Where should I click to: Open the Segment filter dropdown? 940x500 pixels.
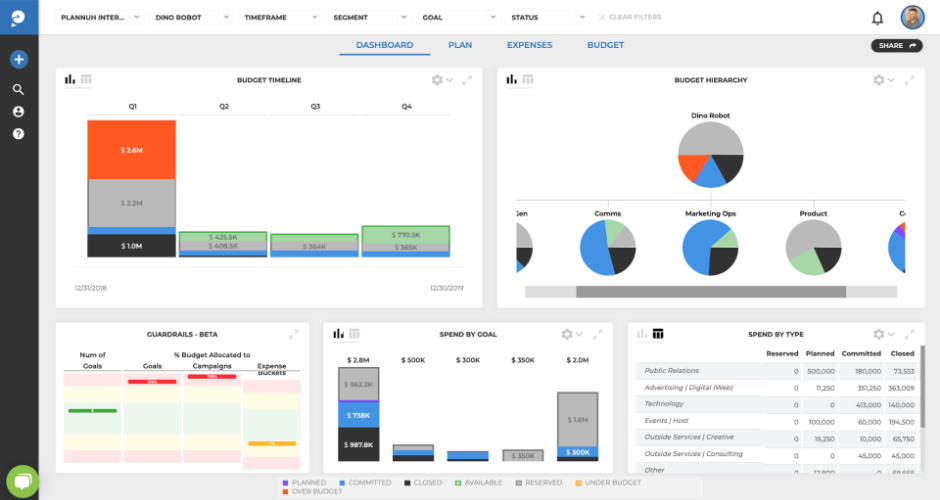click(369, 18)
